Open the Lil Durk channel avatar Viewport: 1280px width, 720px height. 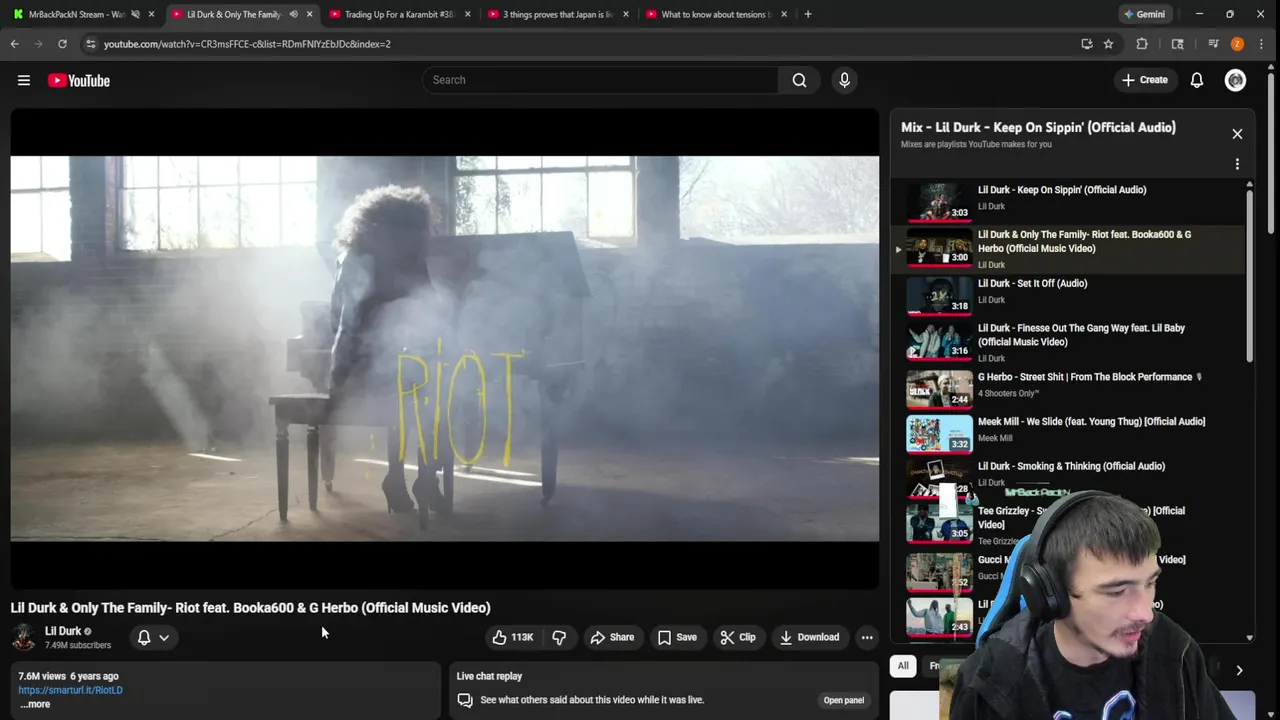pos(24,637)
